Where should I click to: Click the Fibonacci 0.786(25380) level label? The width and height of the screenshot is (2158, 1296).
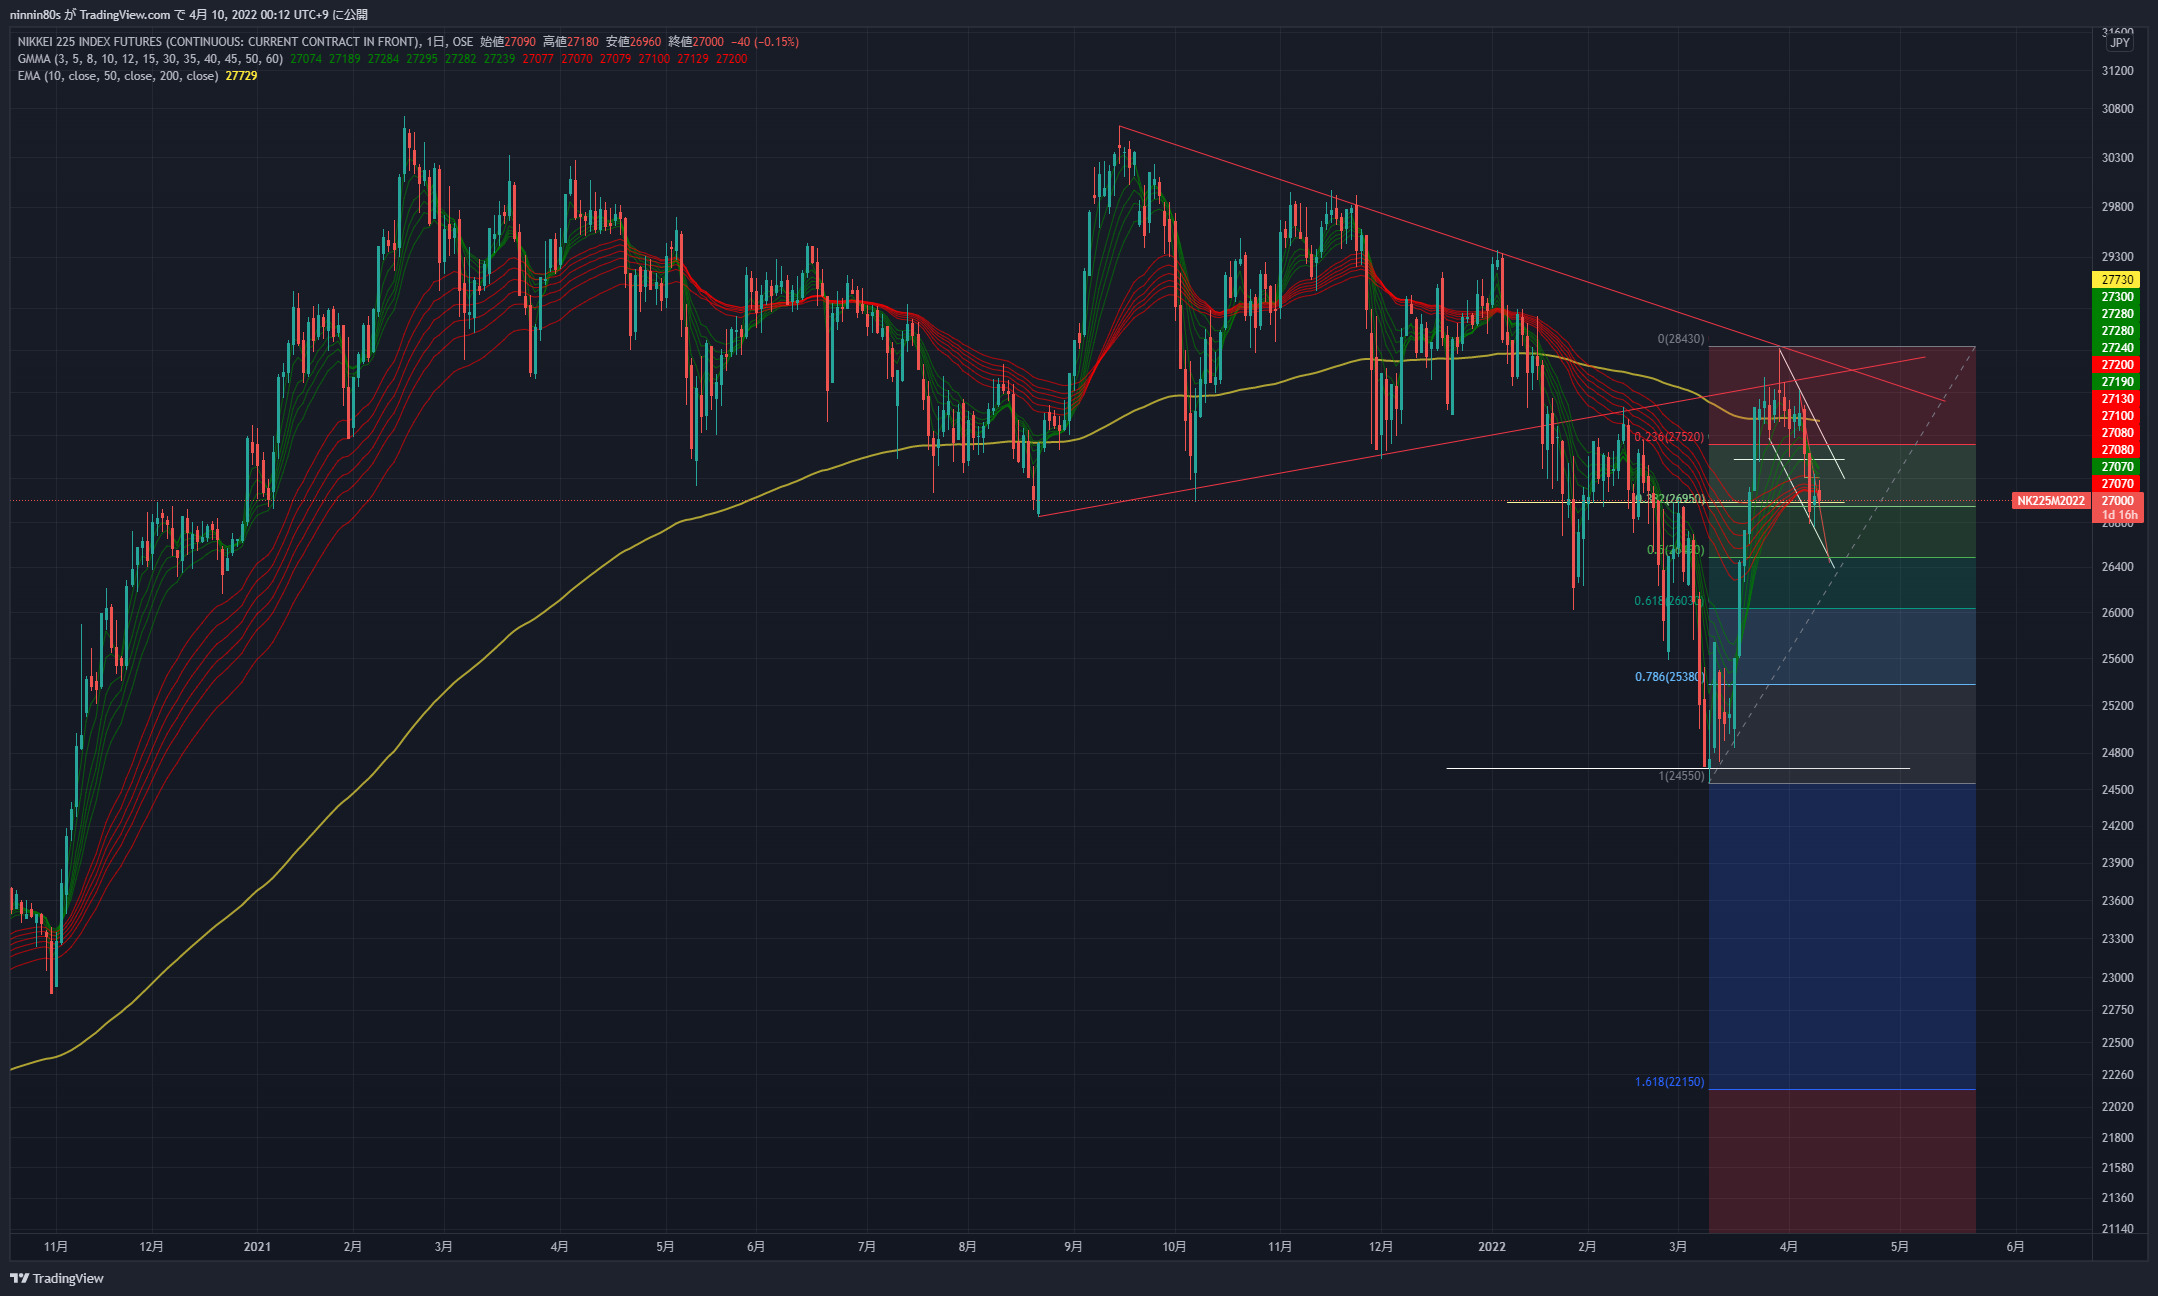(1669, 677)
